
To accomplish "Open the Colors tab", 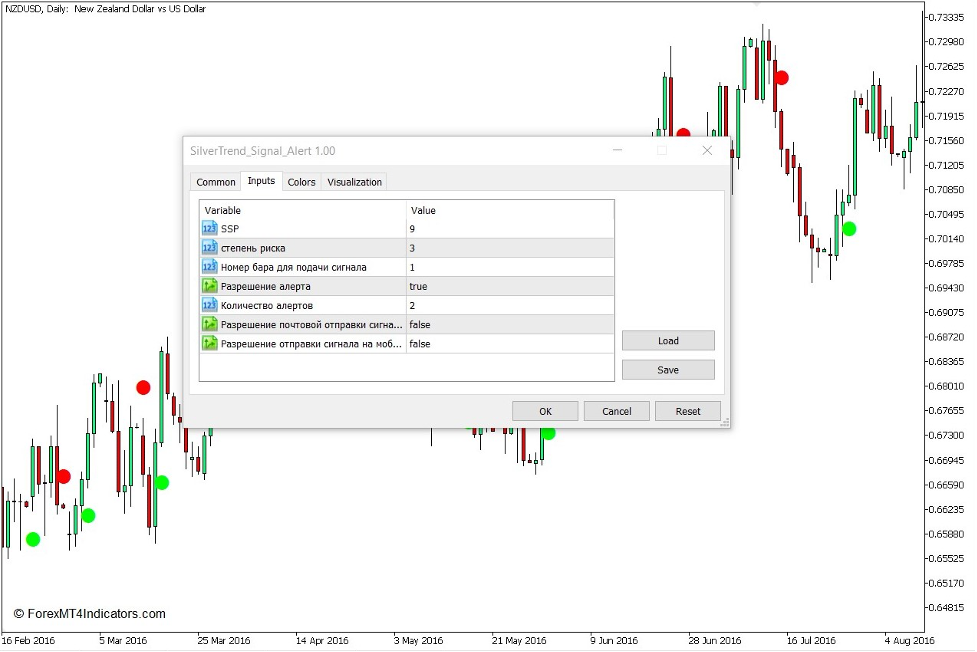I will point(301,182).
